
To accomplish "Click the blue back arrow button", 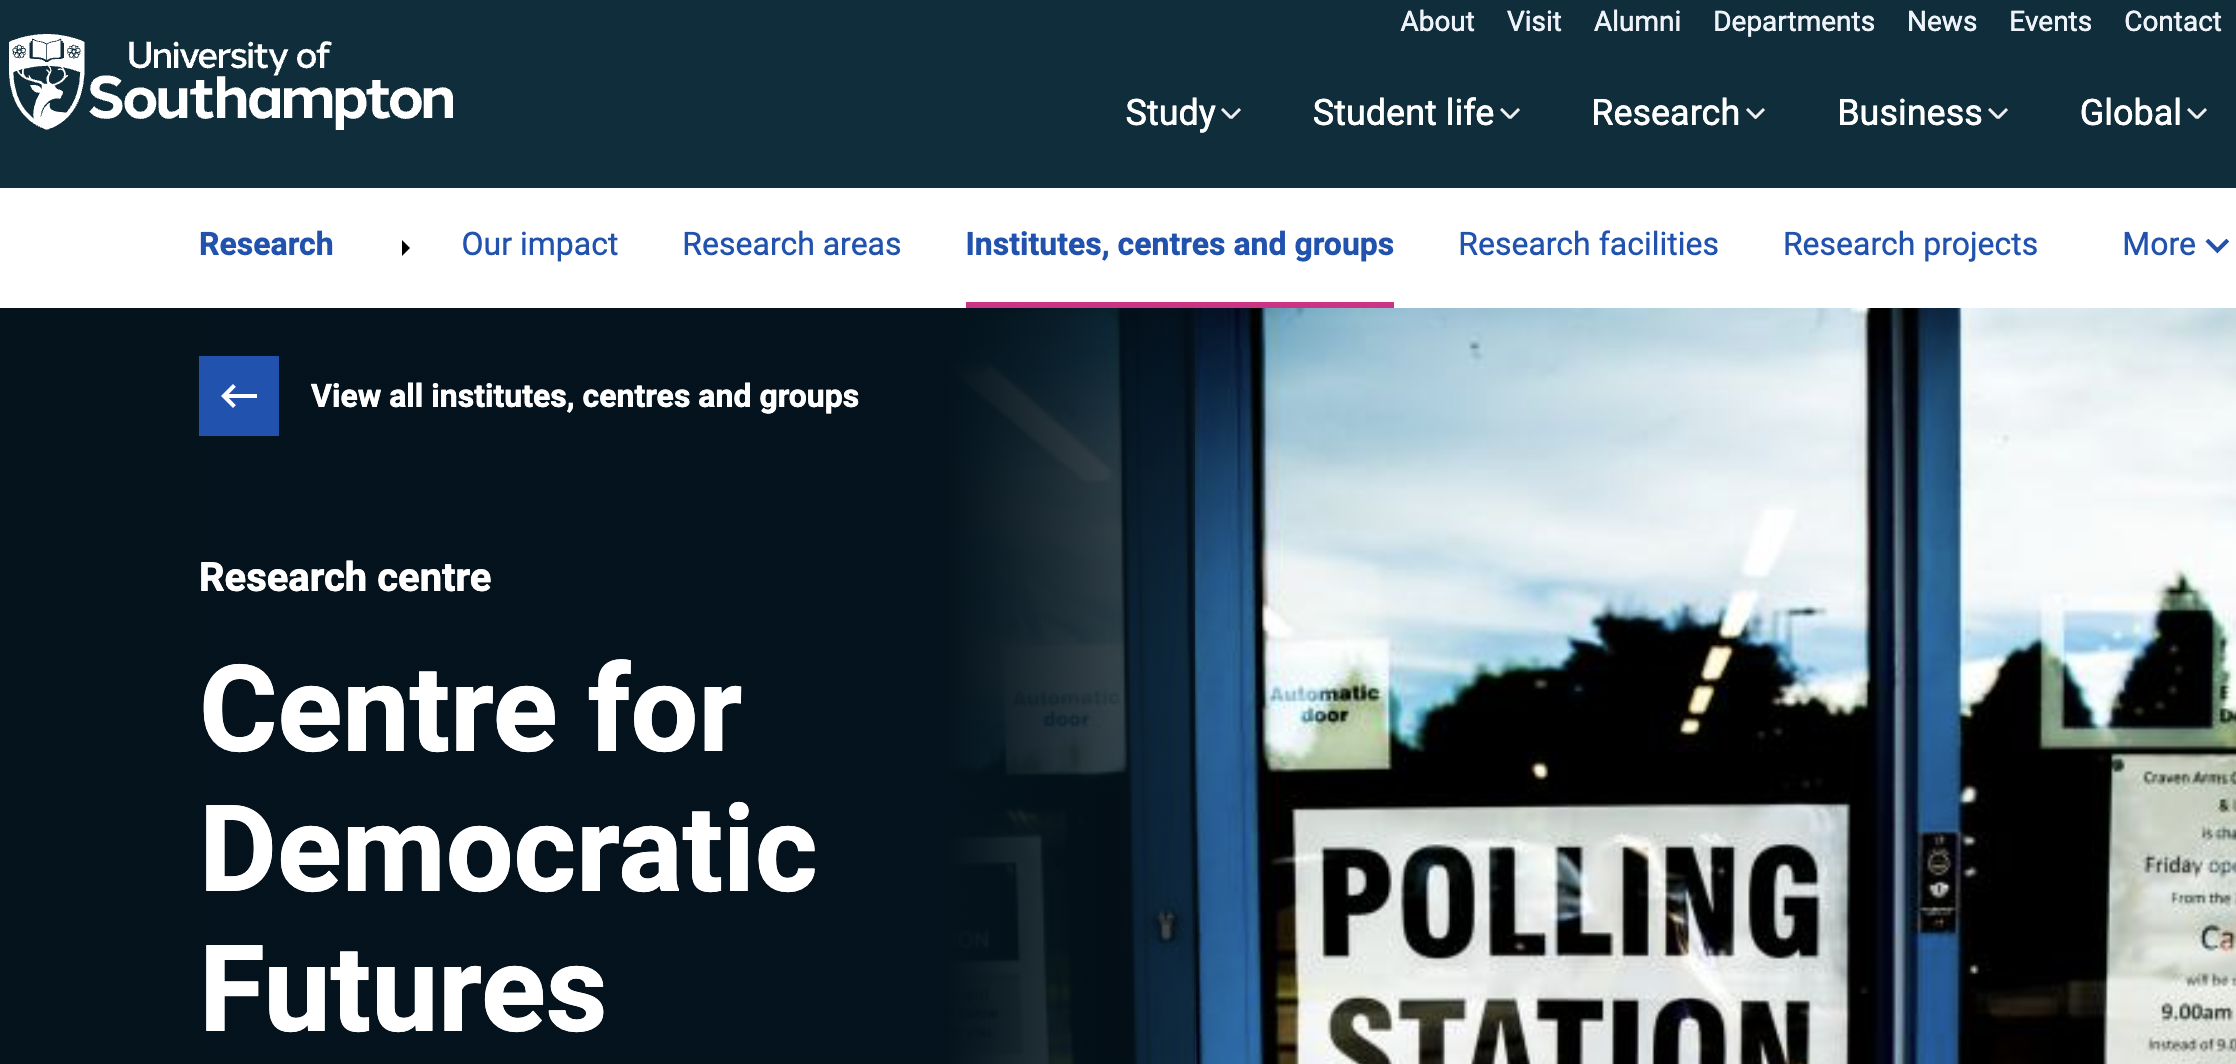I will pos(239,396).
